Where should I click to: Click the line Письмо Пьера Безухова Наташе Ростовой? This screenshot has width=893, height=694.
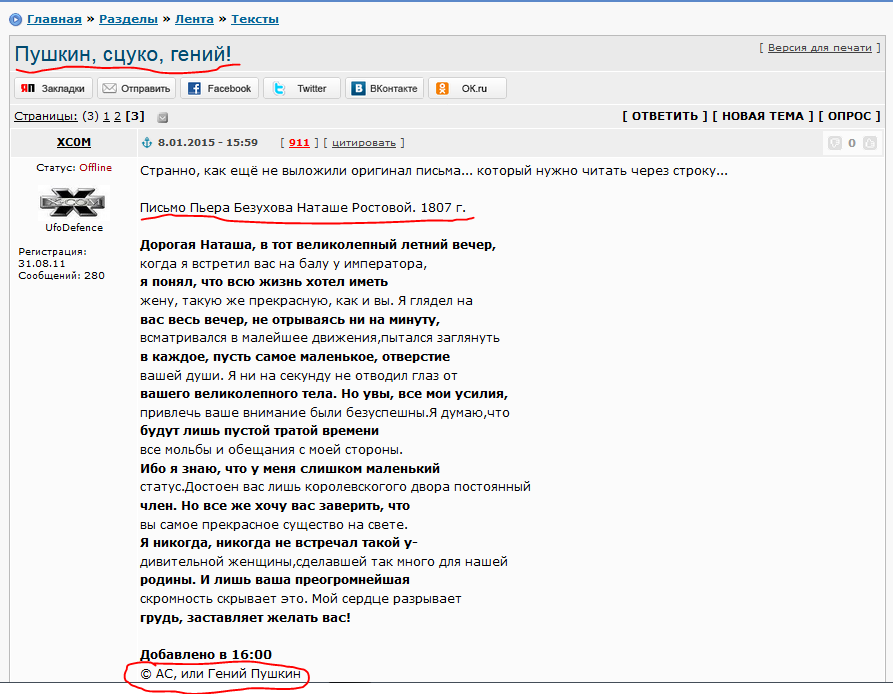pos(303,207)
